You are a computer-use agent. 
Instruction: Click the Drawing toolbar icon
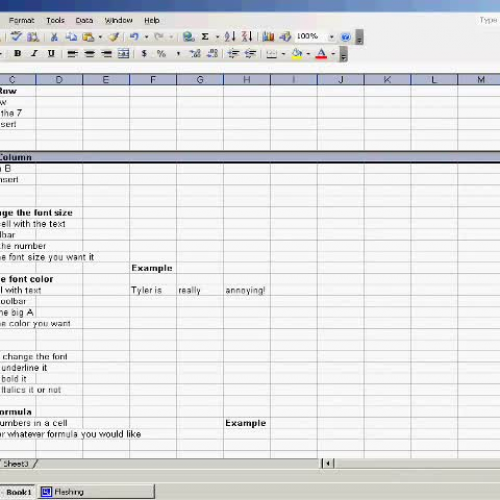pyautogui.click(x=285, y=36)
